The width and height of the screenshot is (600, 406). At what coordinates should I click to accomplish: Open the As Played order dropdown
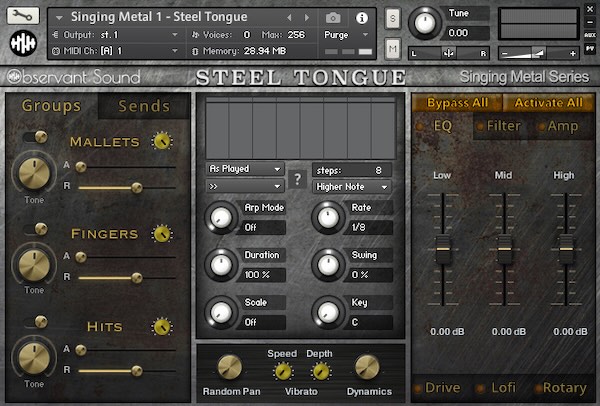[245, 169]
